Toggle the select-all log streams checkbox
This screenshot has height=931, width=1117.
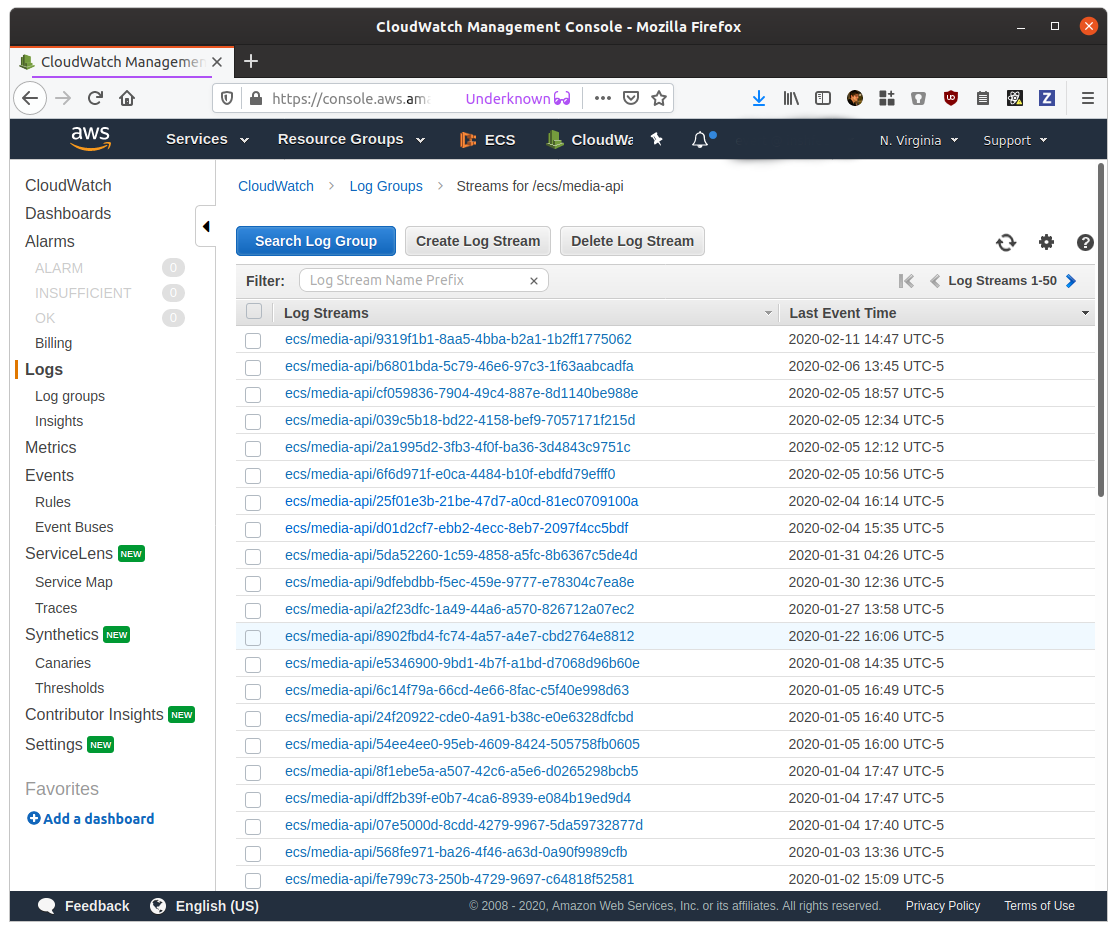click(x=254, y=312)
